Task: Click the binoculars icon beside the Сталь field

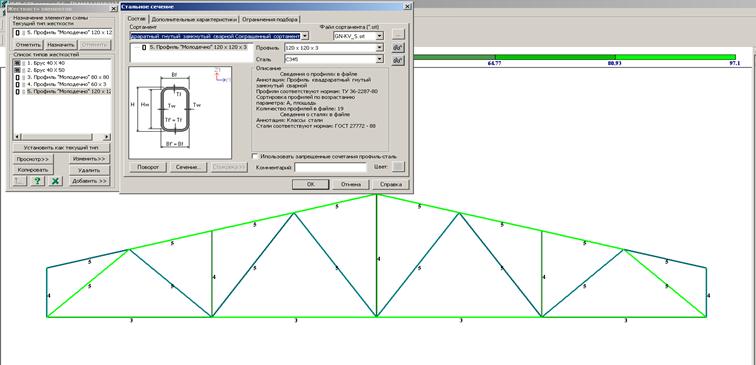Action: (398, 60)
